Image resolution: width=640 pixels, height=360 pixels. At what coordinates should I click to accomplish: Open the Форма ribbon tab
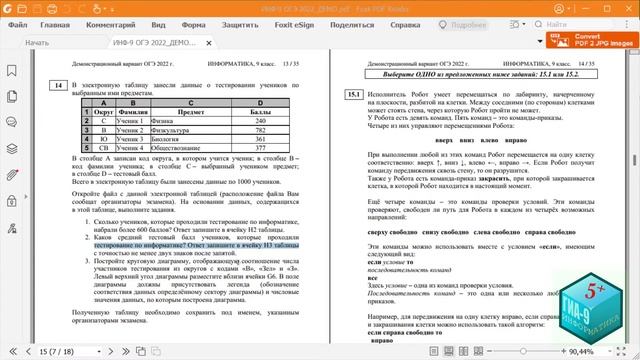[193, 25]
